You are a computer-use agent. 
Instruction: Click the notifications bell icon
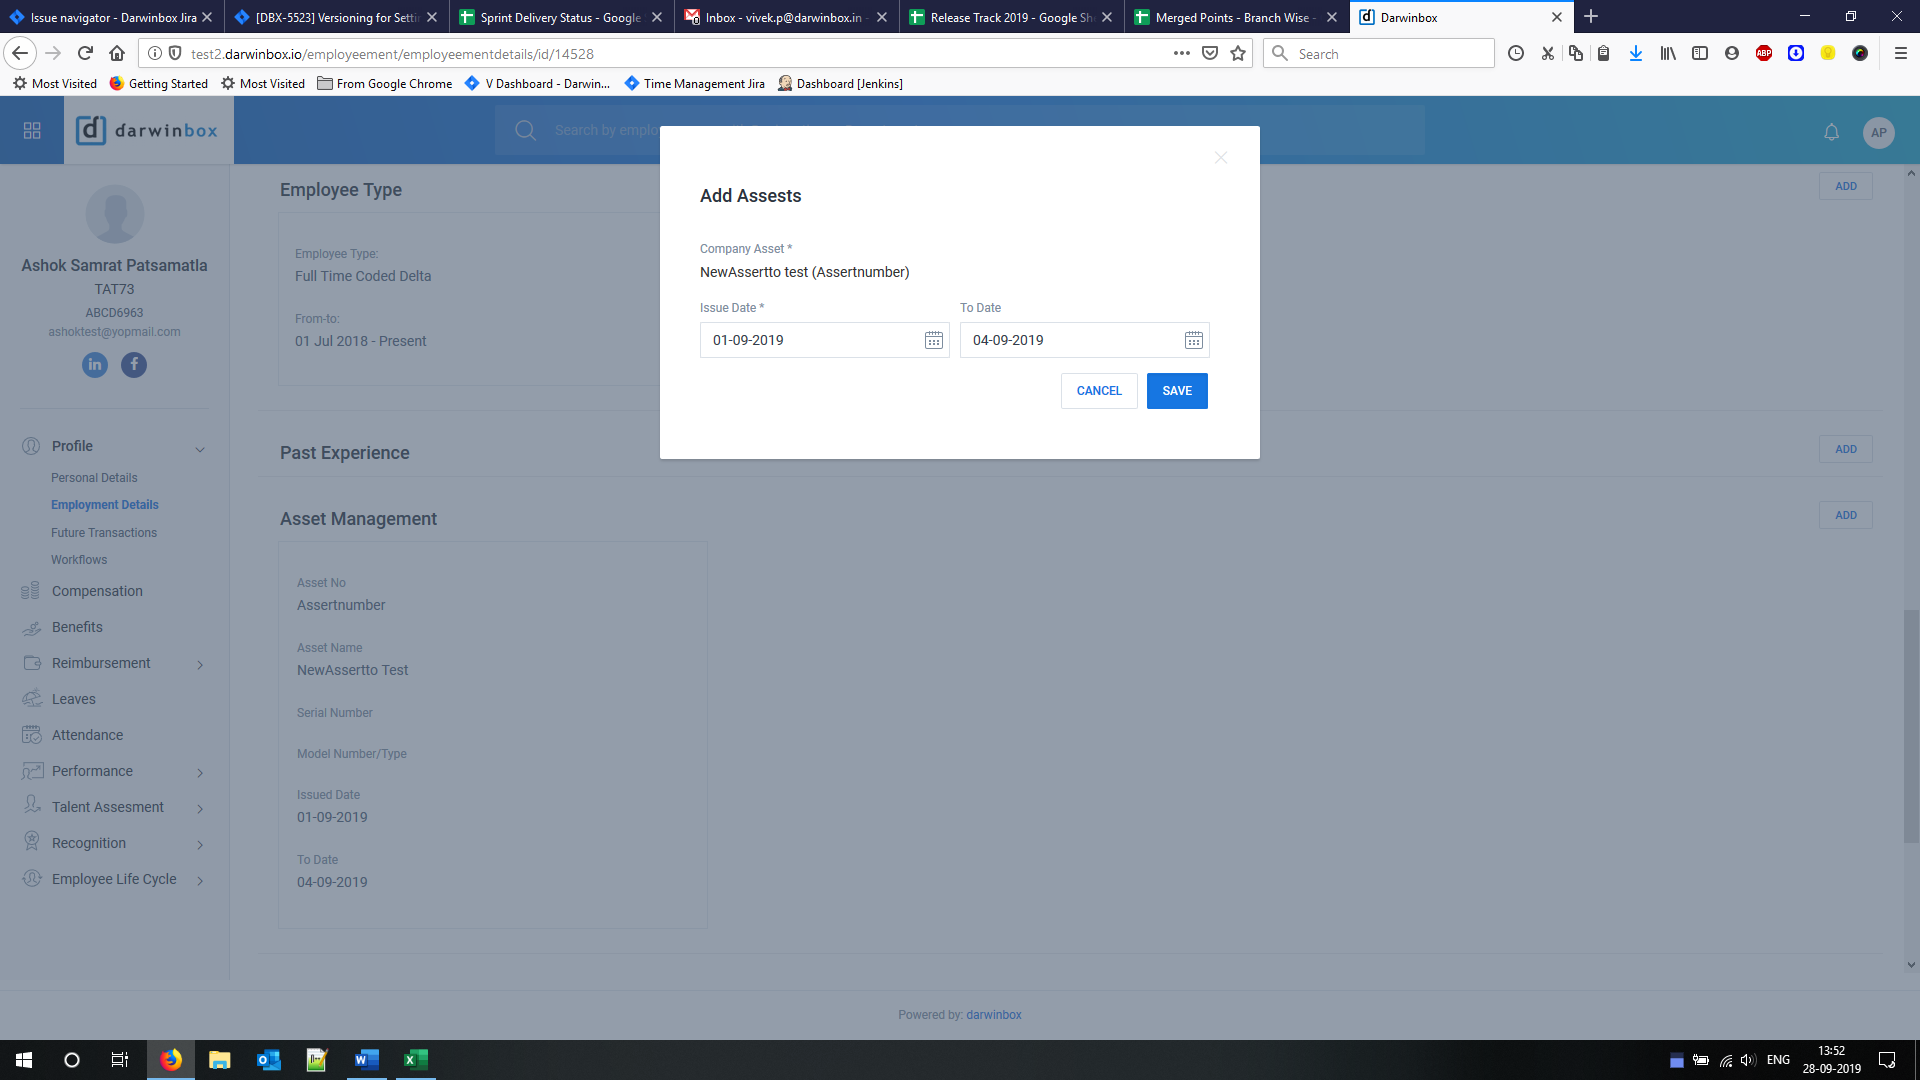coord(1831,132)
